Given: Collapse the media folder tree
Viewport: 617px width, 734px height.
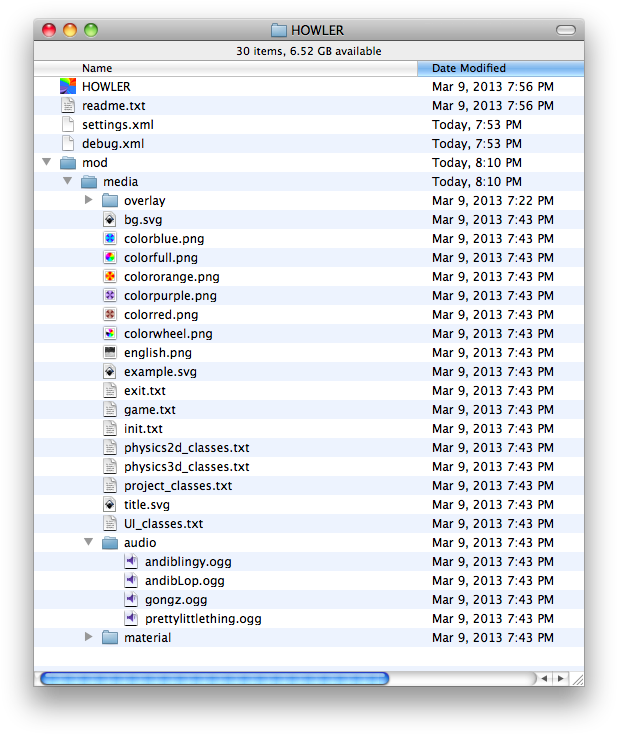Looking at the screenshot, I should 67,181.
